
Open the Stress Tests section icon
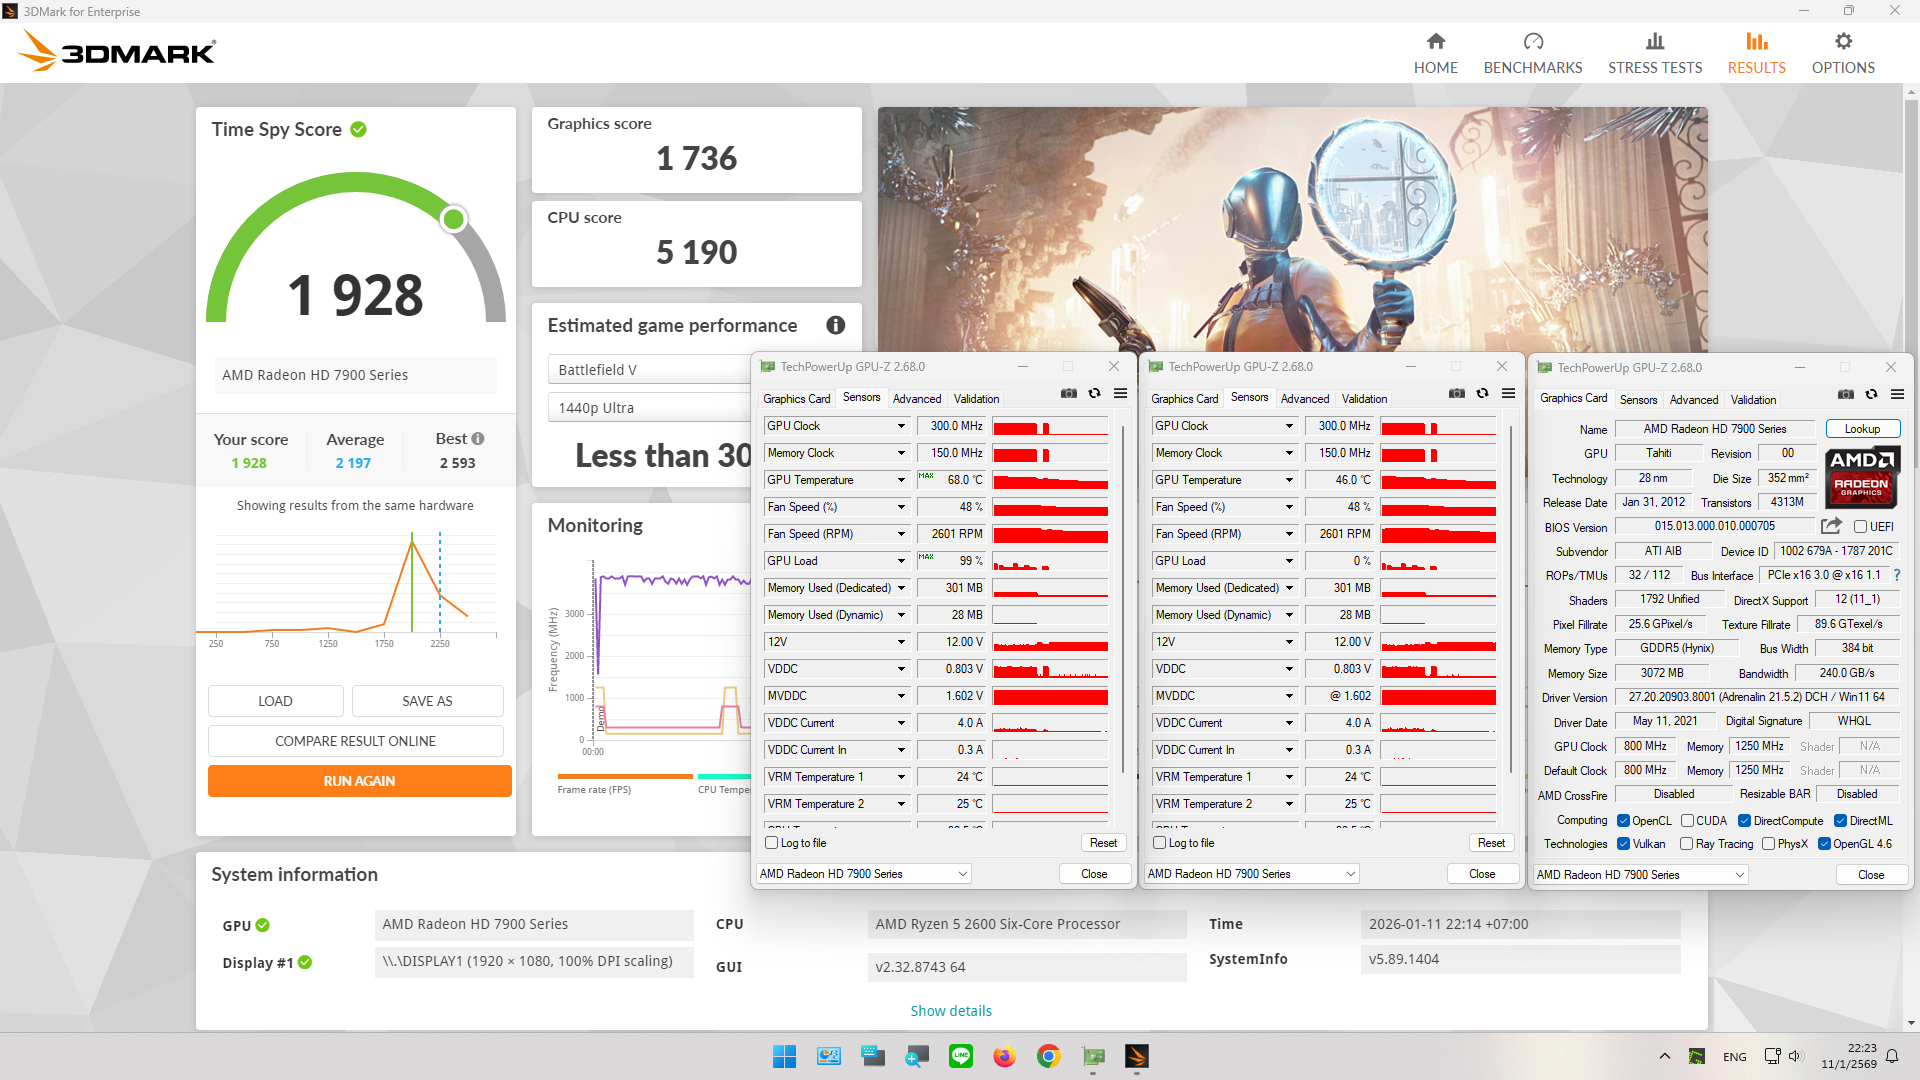pos(1655,42)
